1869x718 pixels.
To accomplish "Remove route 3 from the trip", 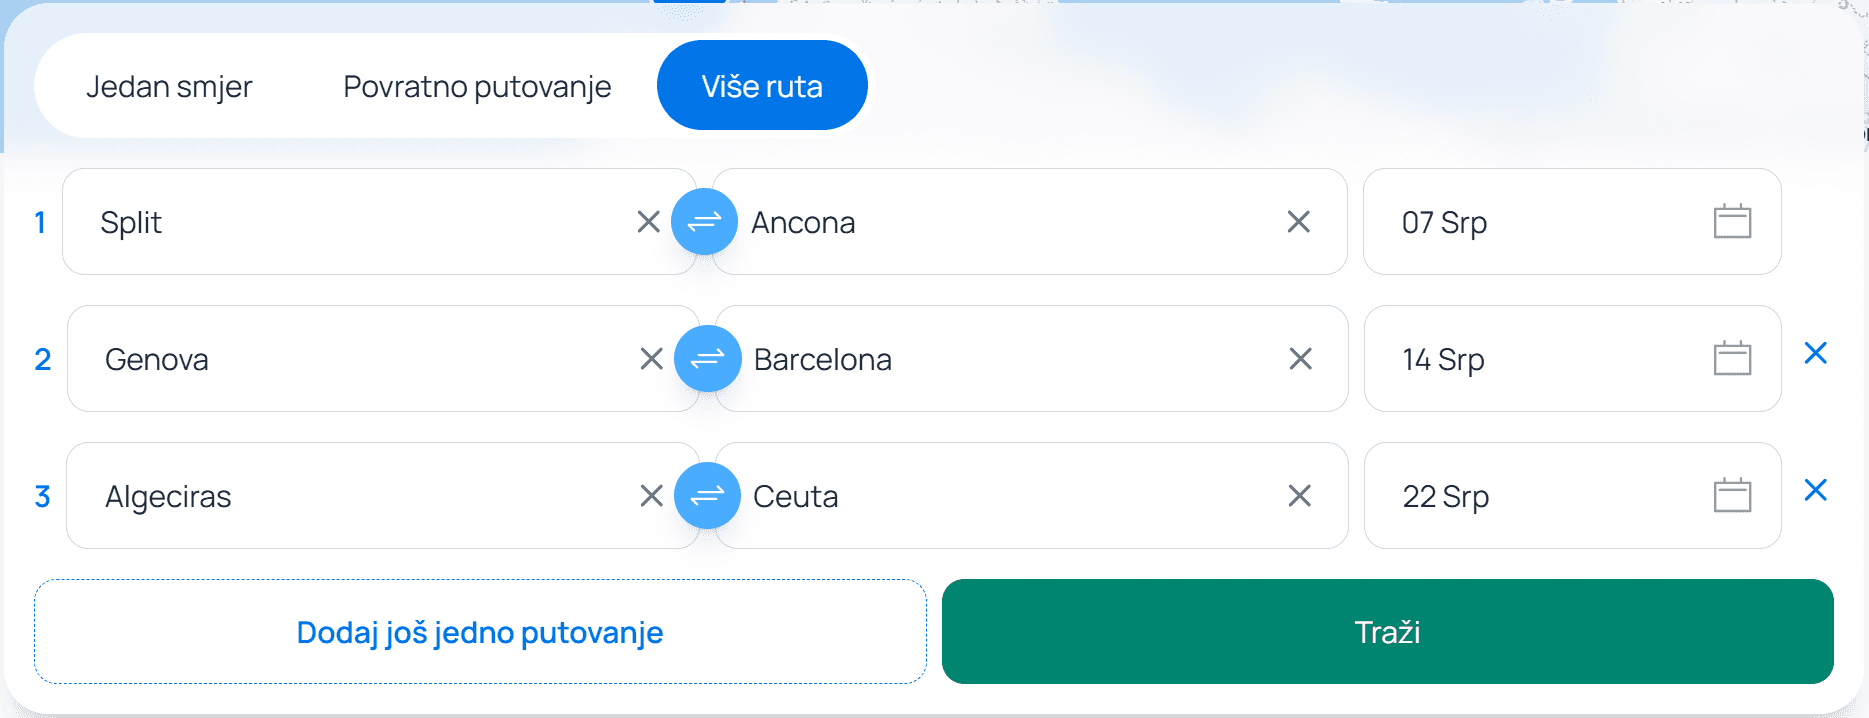I will click(x=1815, y=490).
